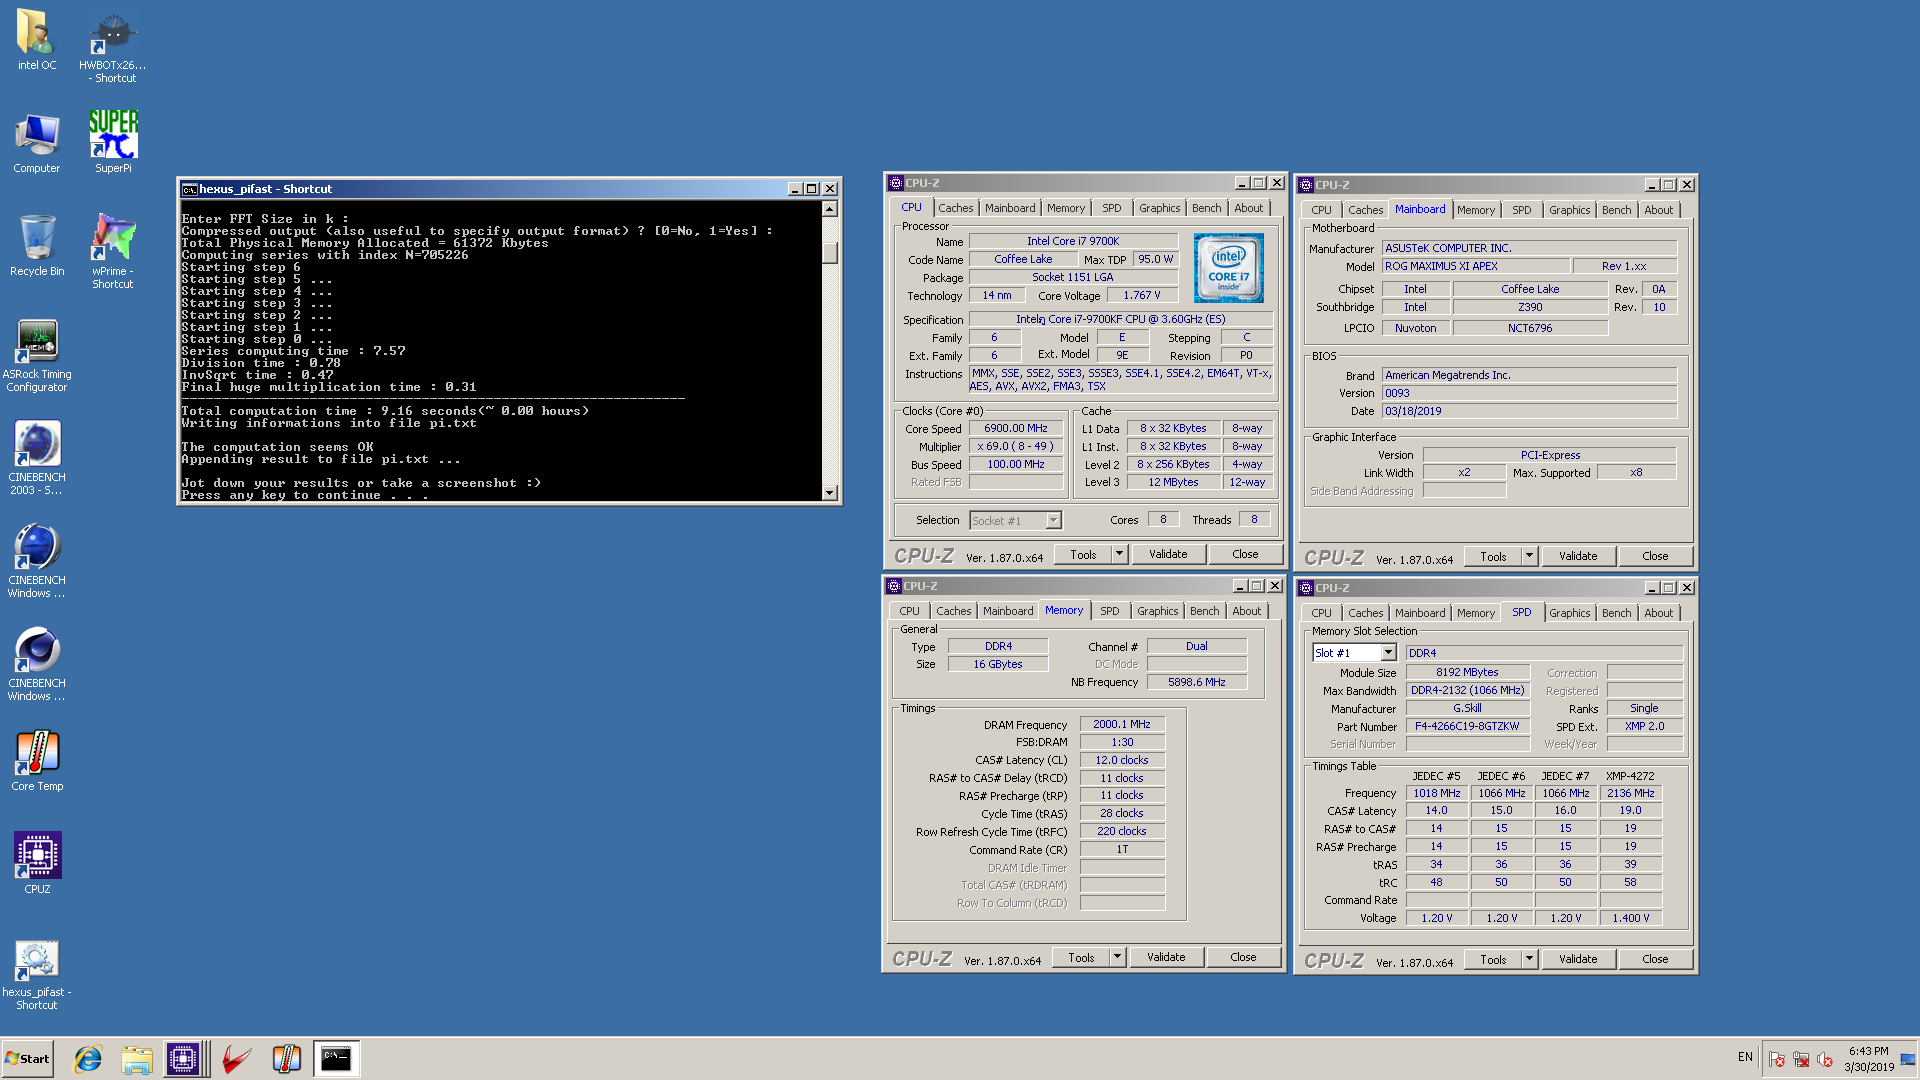Expand Tools arrow in Memory window
This screenshot has width=1920, height=1080.
(x=1117, y=957)
